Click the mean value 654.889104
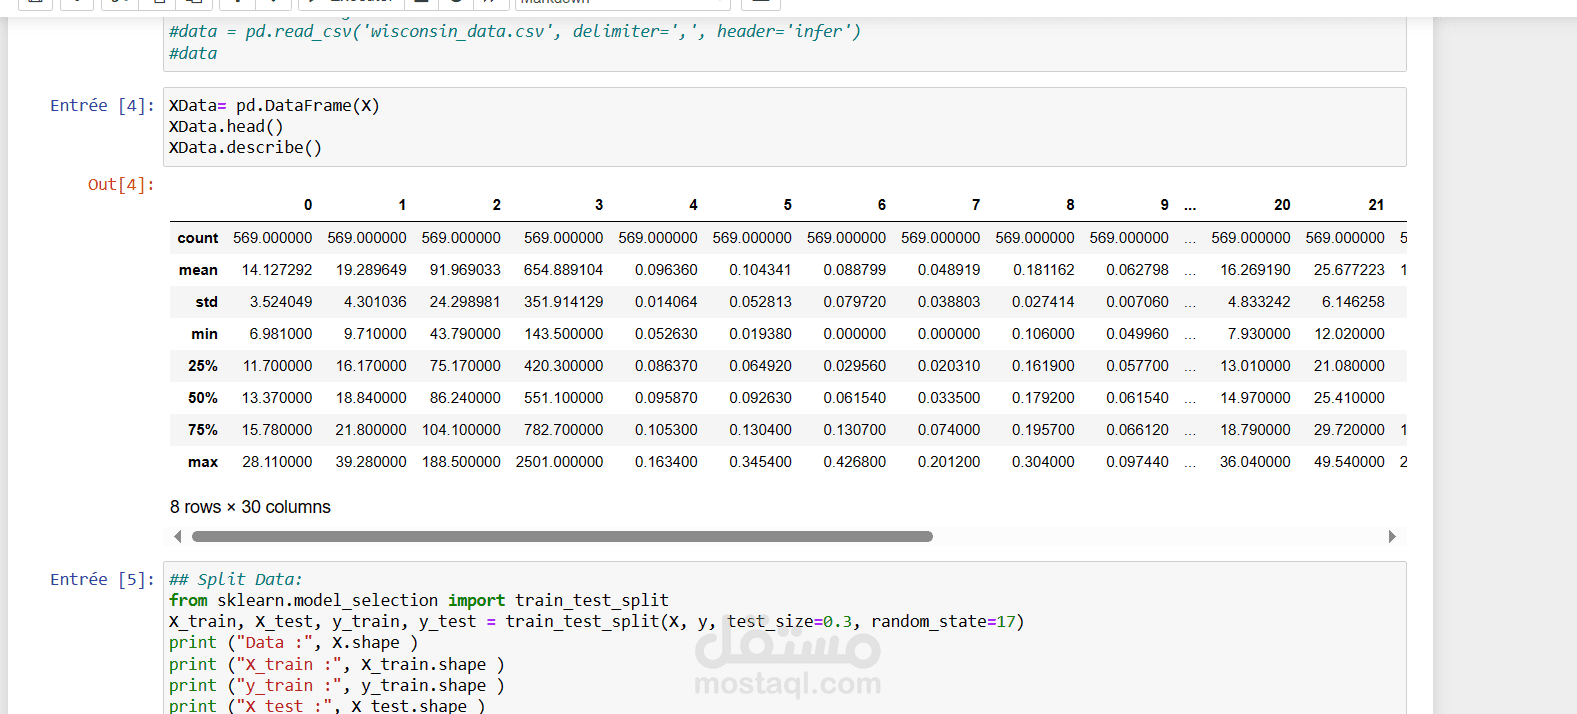 point(563,270)
